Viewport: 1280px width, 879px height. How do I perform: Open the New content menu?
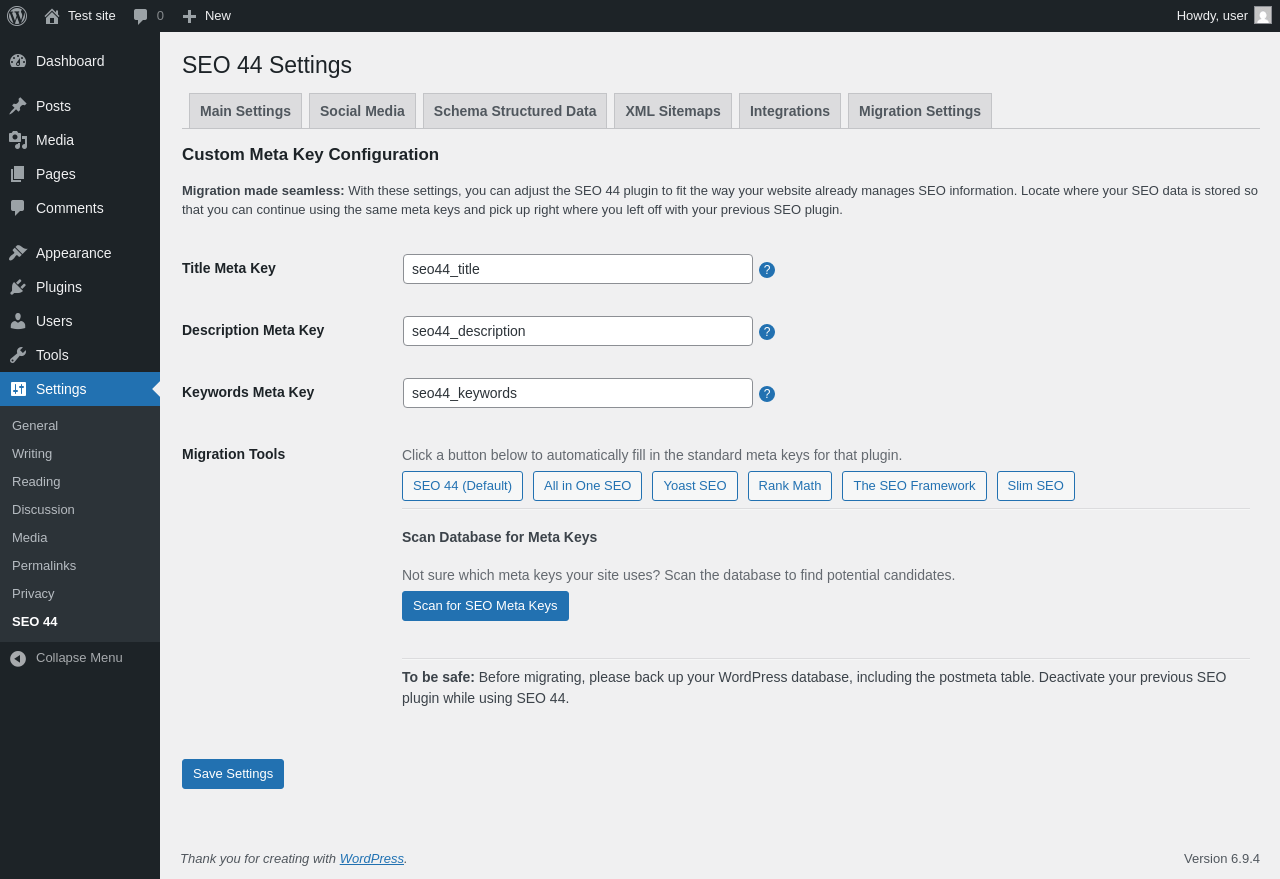(x=207, y=16)
